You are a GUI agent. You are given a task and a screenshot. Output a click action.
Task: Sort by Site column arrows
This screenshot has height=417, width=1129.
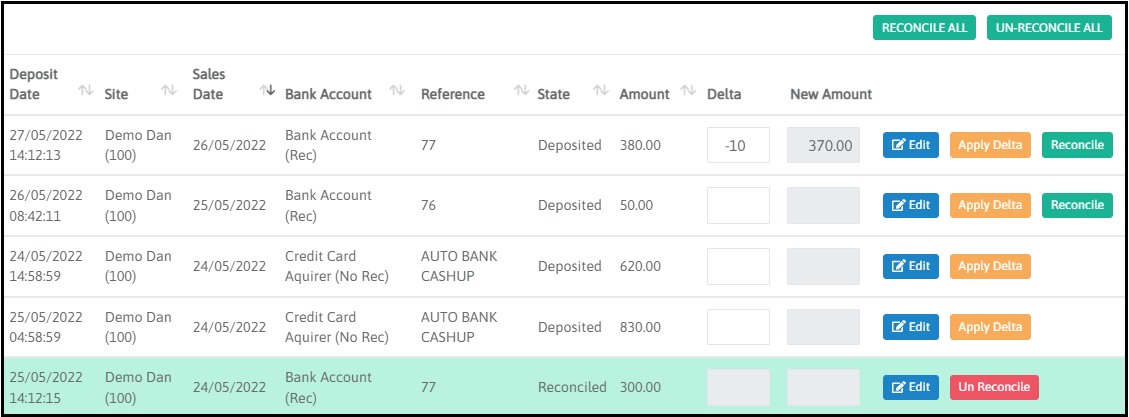[169, 91]
